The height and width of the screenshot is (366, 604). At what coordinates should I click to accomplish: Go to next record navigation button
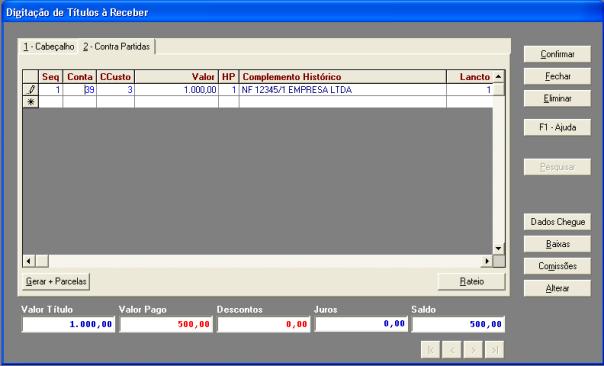coord(473,350)
